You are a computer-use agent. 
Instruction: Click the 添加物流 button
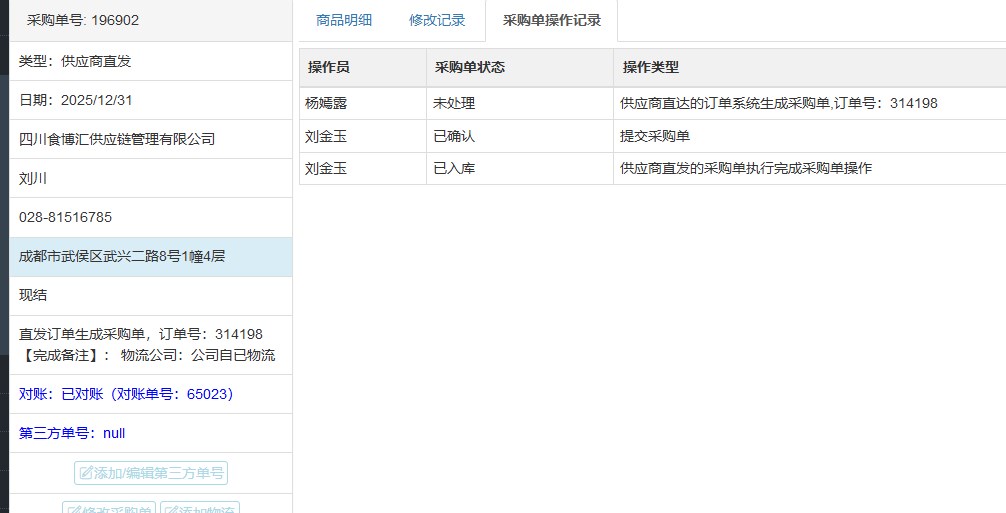click(200, 508)
